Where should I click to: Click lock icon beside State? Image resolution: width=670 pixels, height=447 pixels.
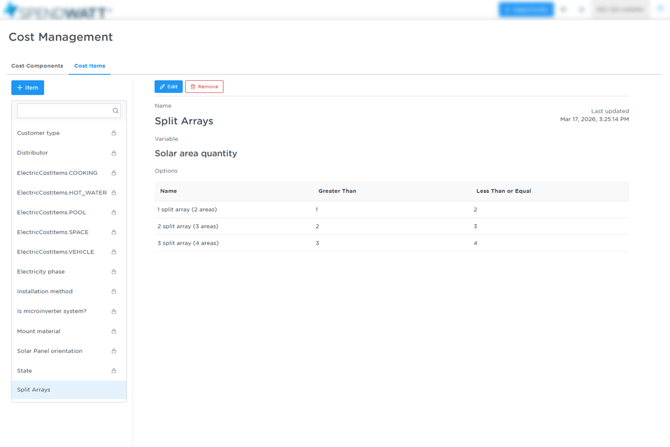pyautogui.click(x=114, y=371)
